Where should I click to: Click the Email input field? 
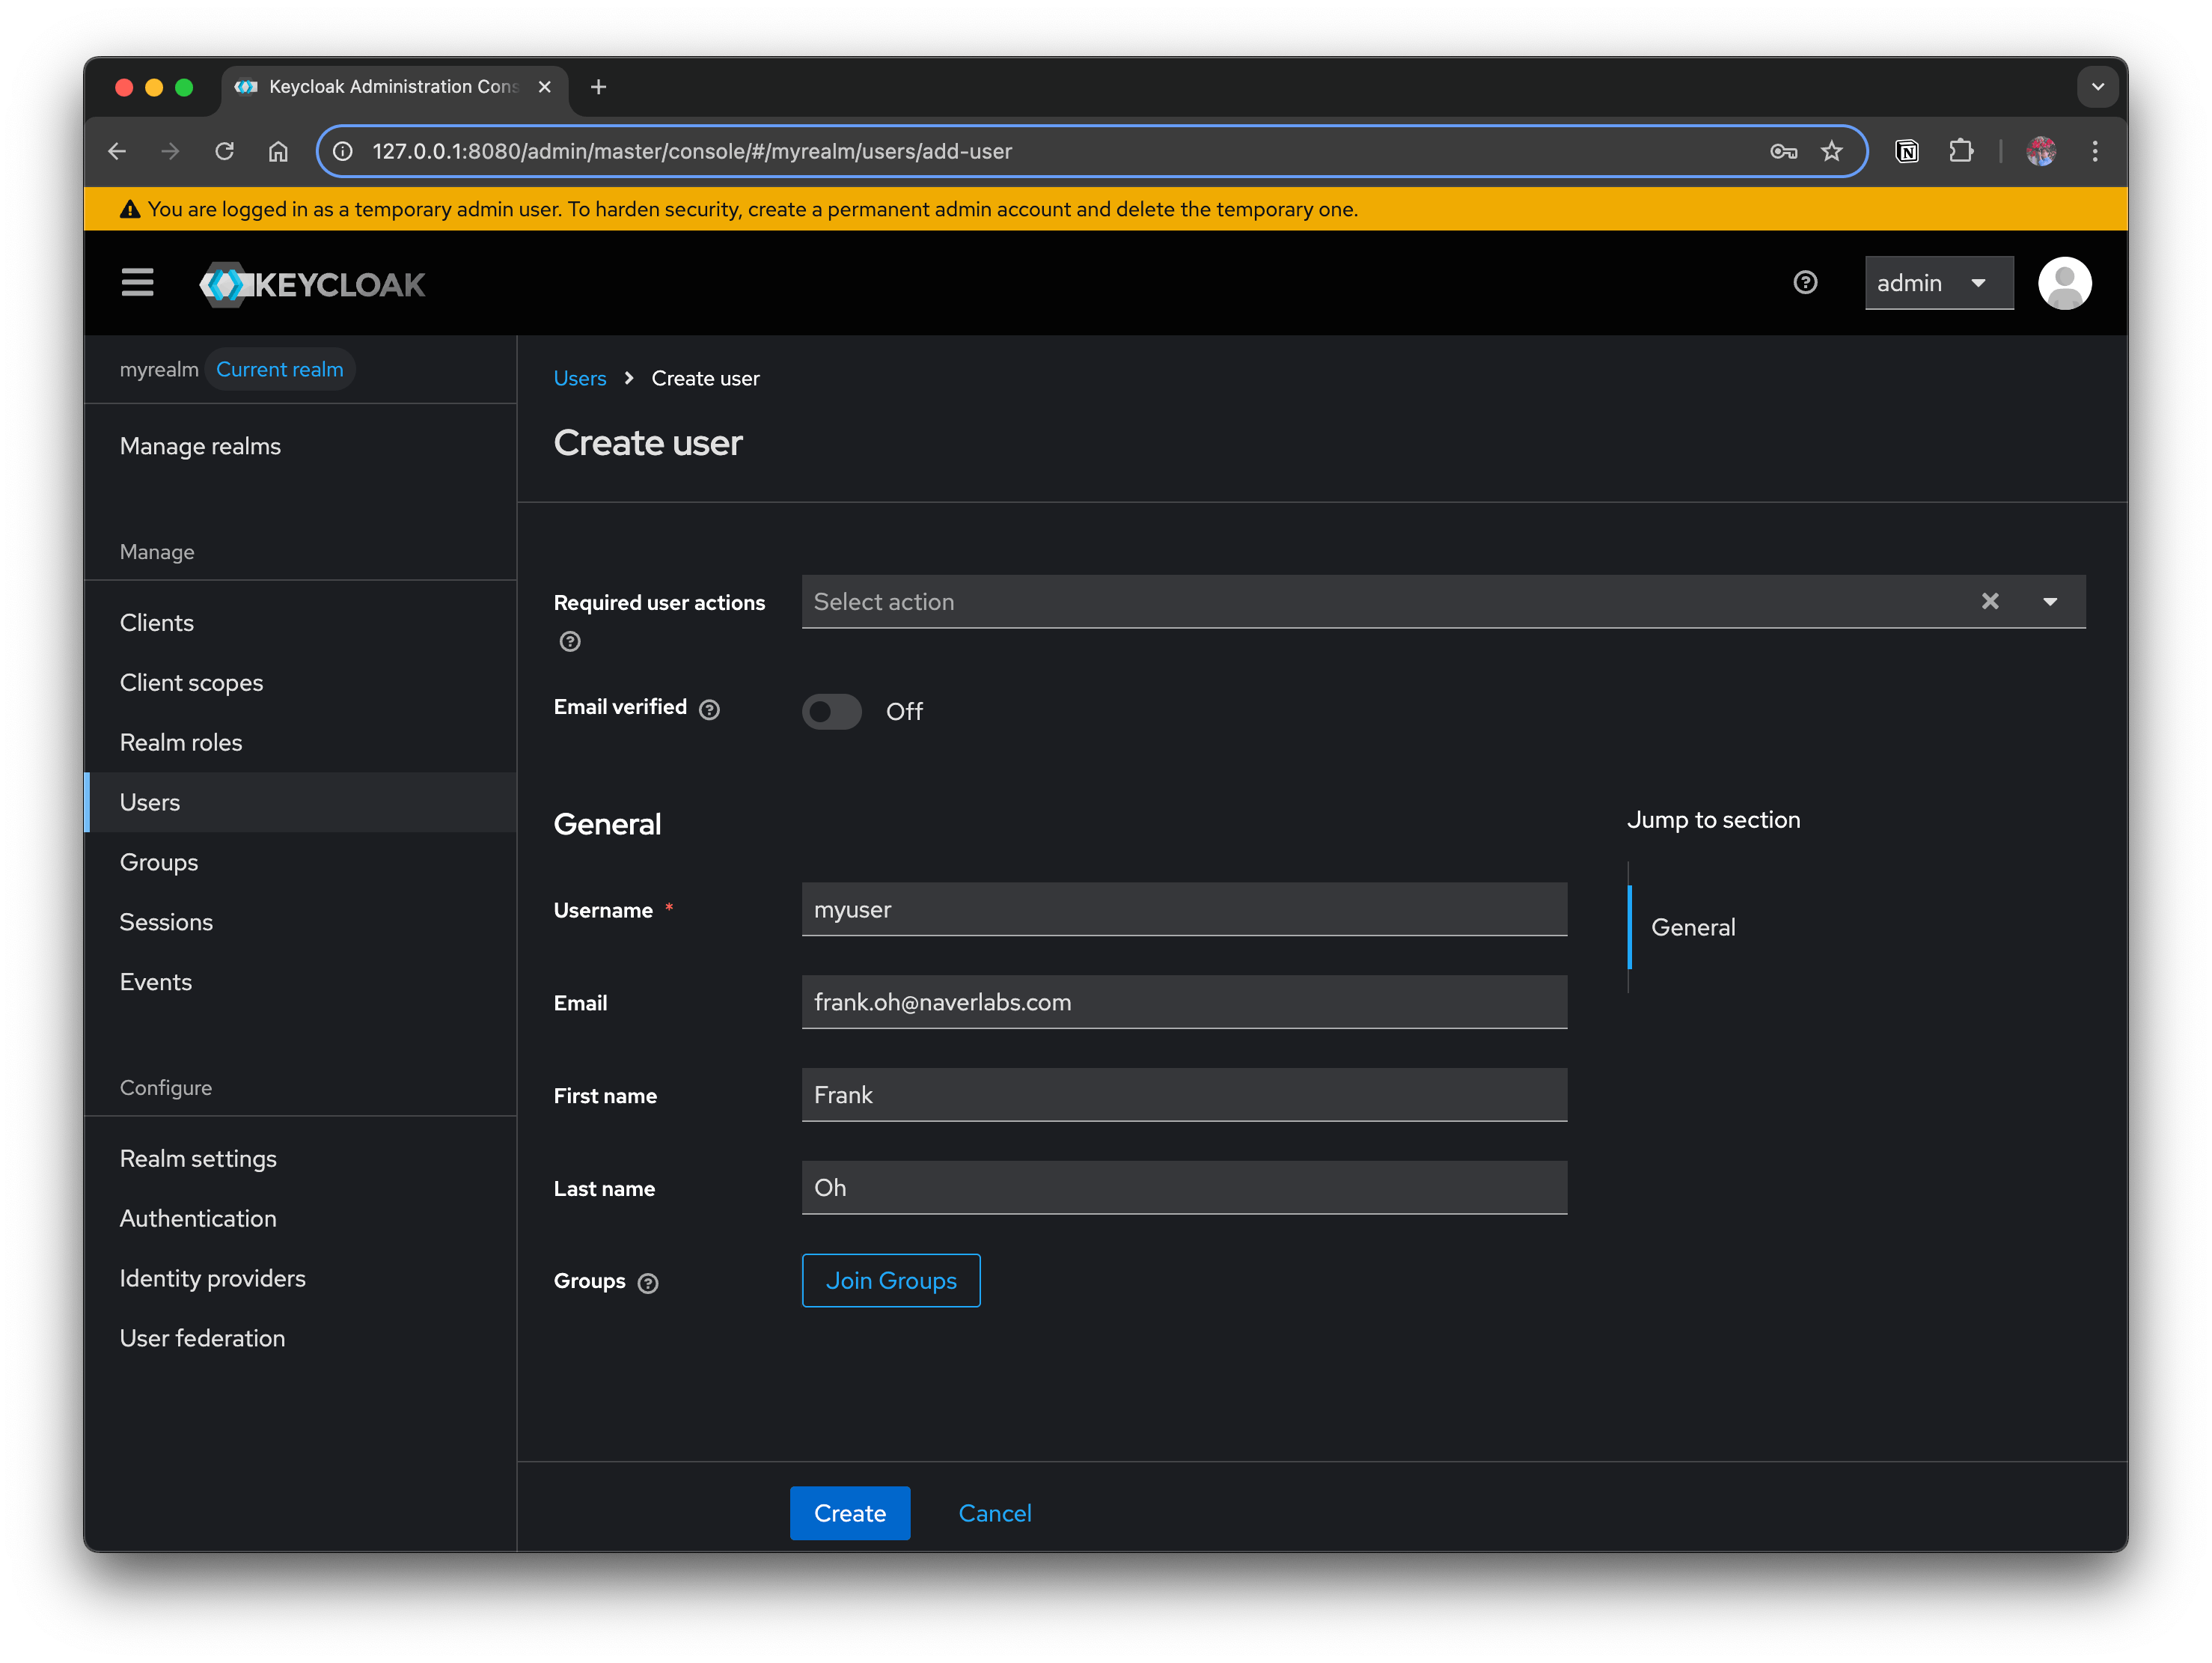(1184, 1002)
